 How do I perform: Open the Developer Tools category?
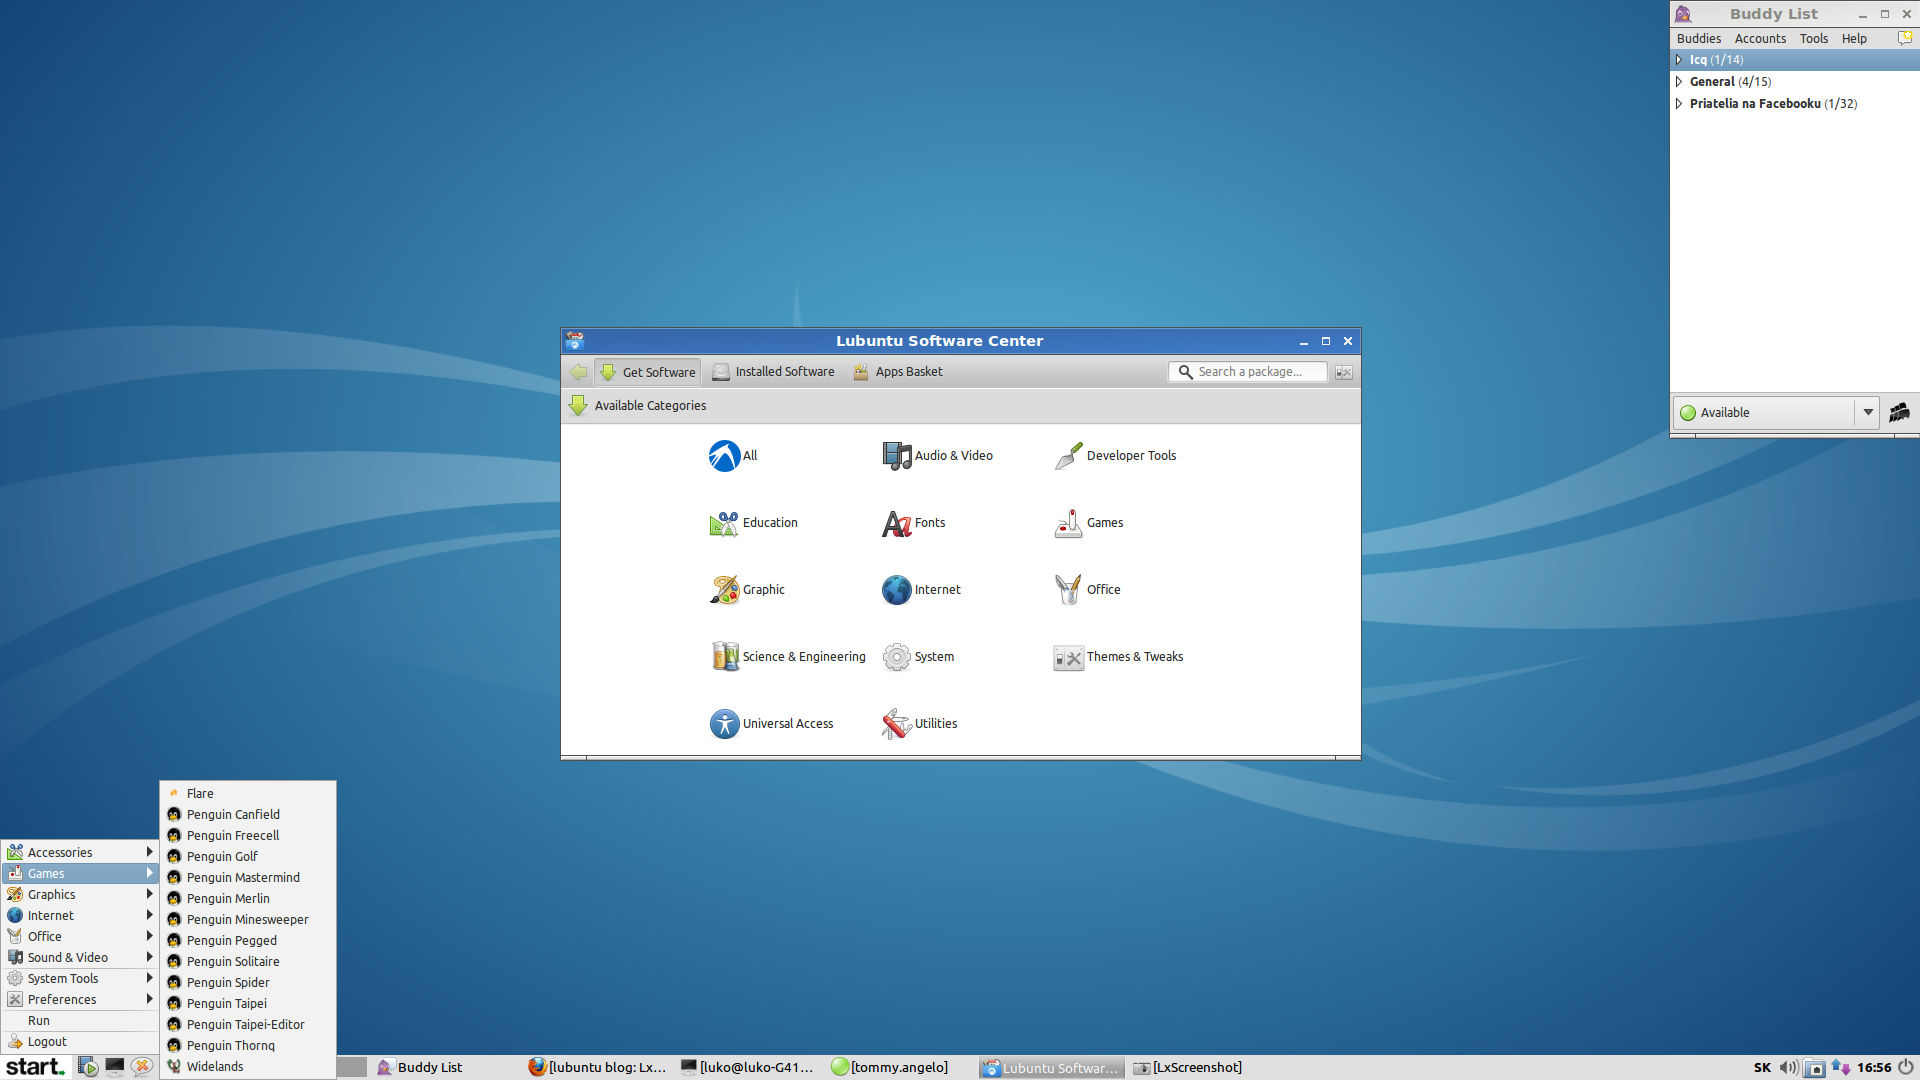(x=1115, y=456)
